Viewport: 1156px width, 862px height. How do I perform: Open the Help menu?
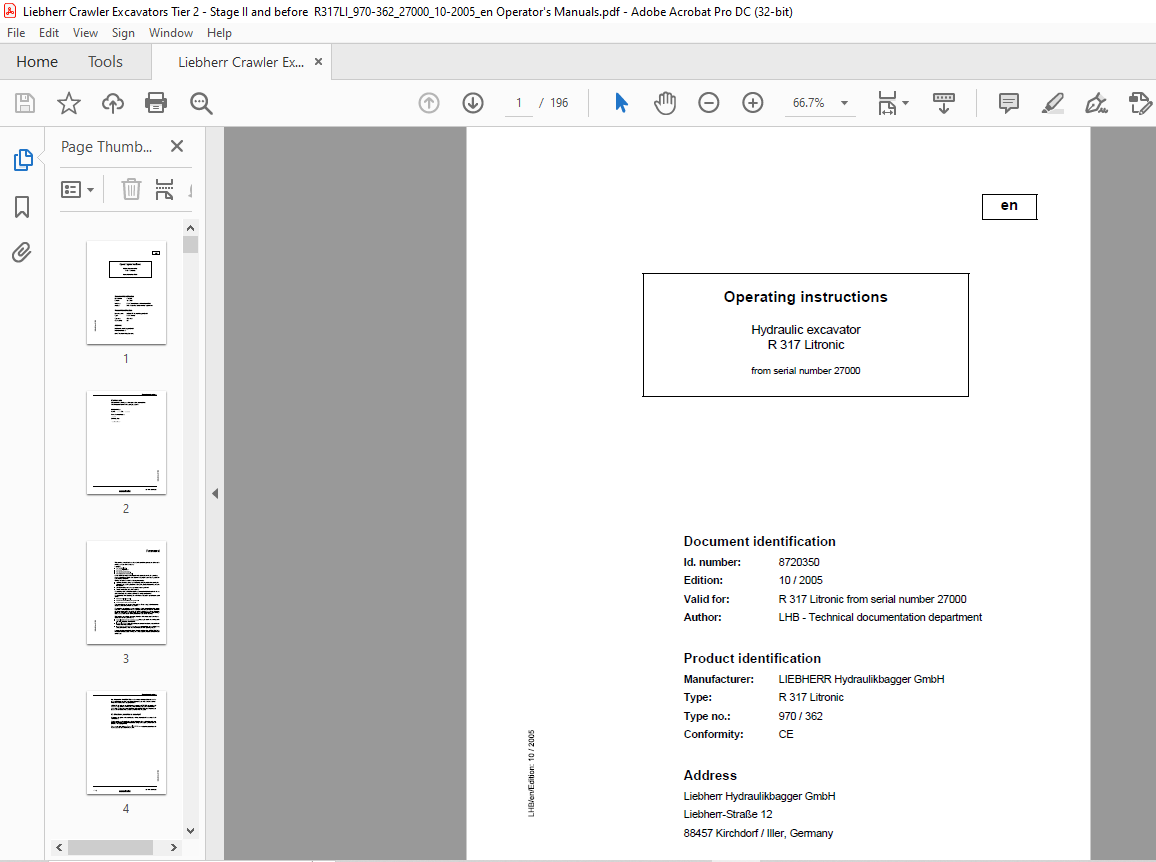[219, 32]
